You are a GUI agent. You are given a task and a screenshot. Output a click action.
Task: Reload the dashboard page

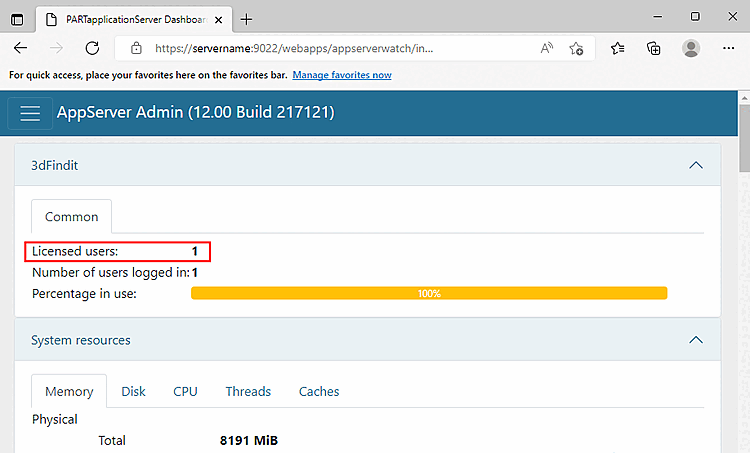(x=92, y=48)
